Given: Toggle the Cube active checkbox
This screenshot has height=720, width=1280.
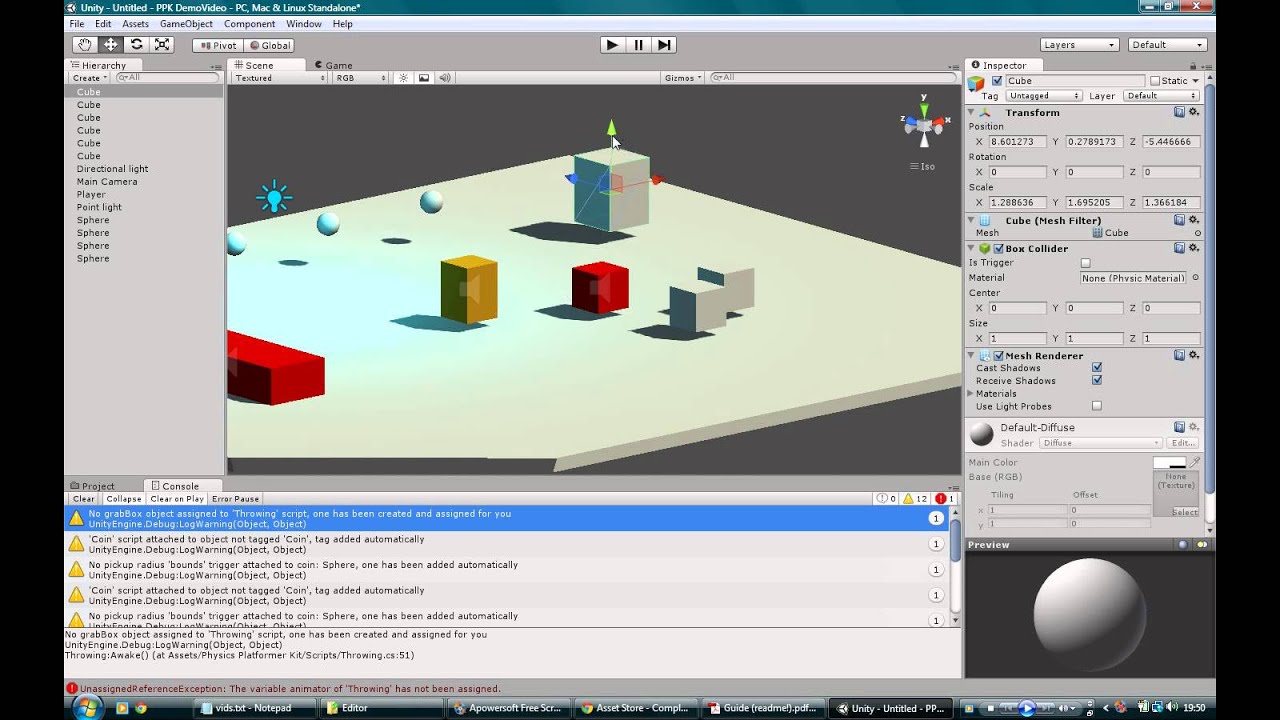Looking at the screenshot, I should pos(997,81).
